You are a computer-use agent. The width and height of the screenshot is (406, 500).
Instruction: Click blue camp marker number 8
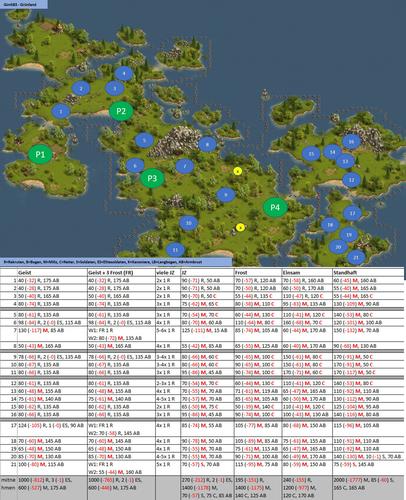tap(207, 145)
